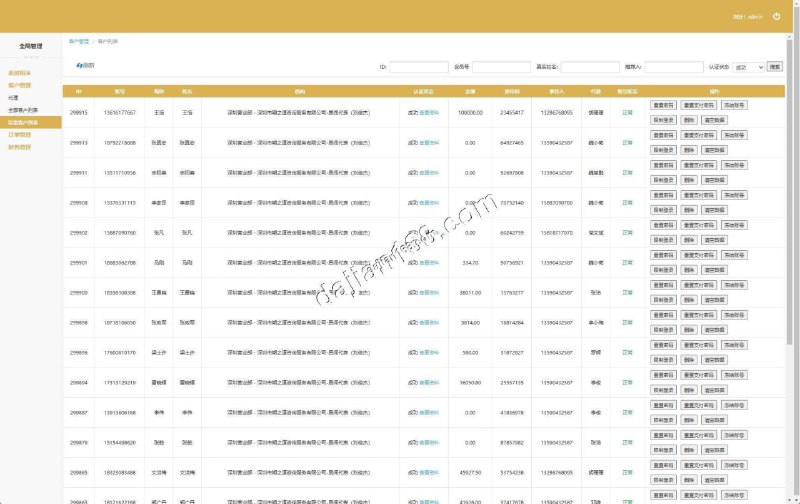The height and width of the screenshot is (504, 800).
Task: Click the ID search input field
Action: click(x=418, y=67)
